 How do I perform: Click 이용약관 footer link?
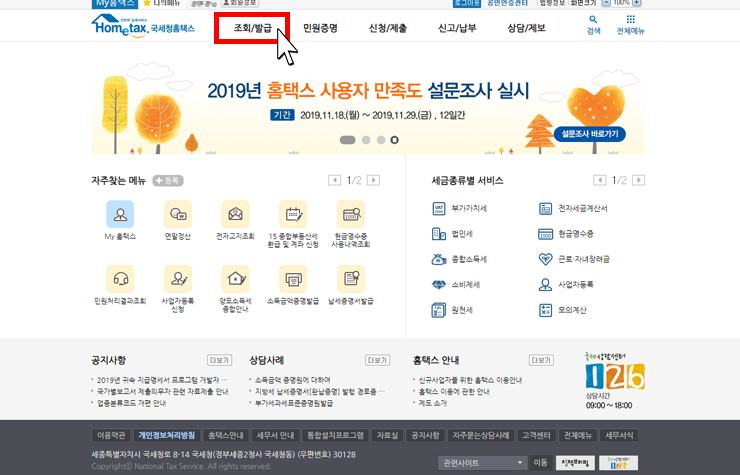[x=111, y=435]
